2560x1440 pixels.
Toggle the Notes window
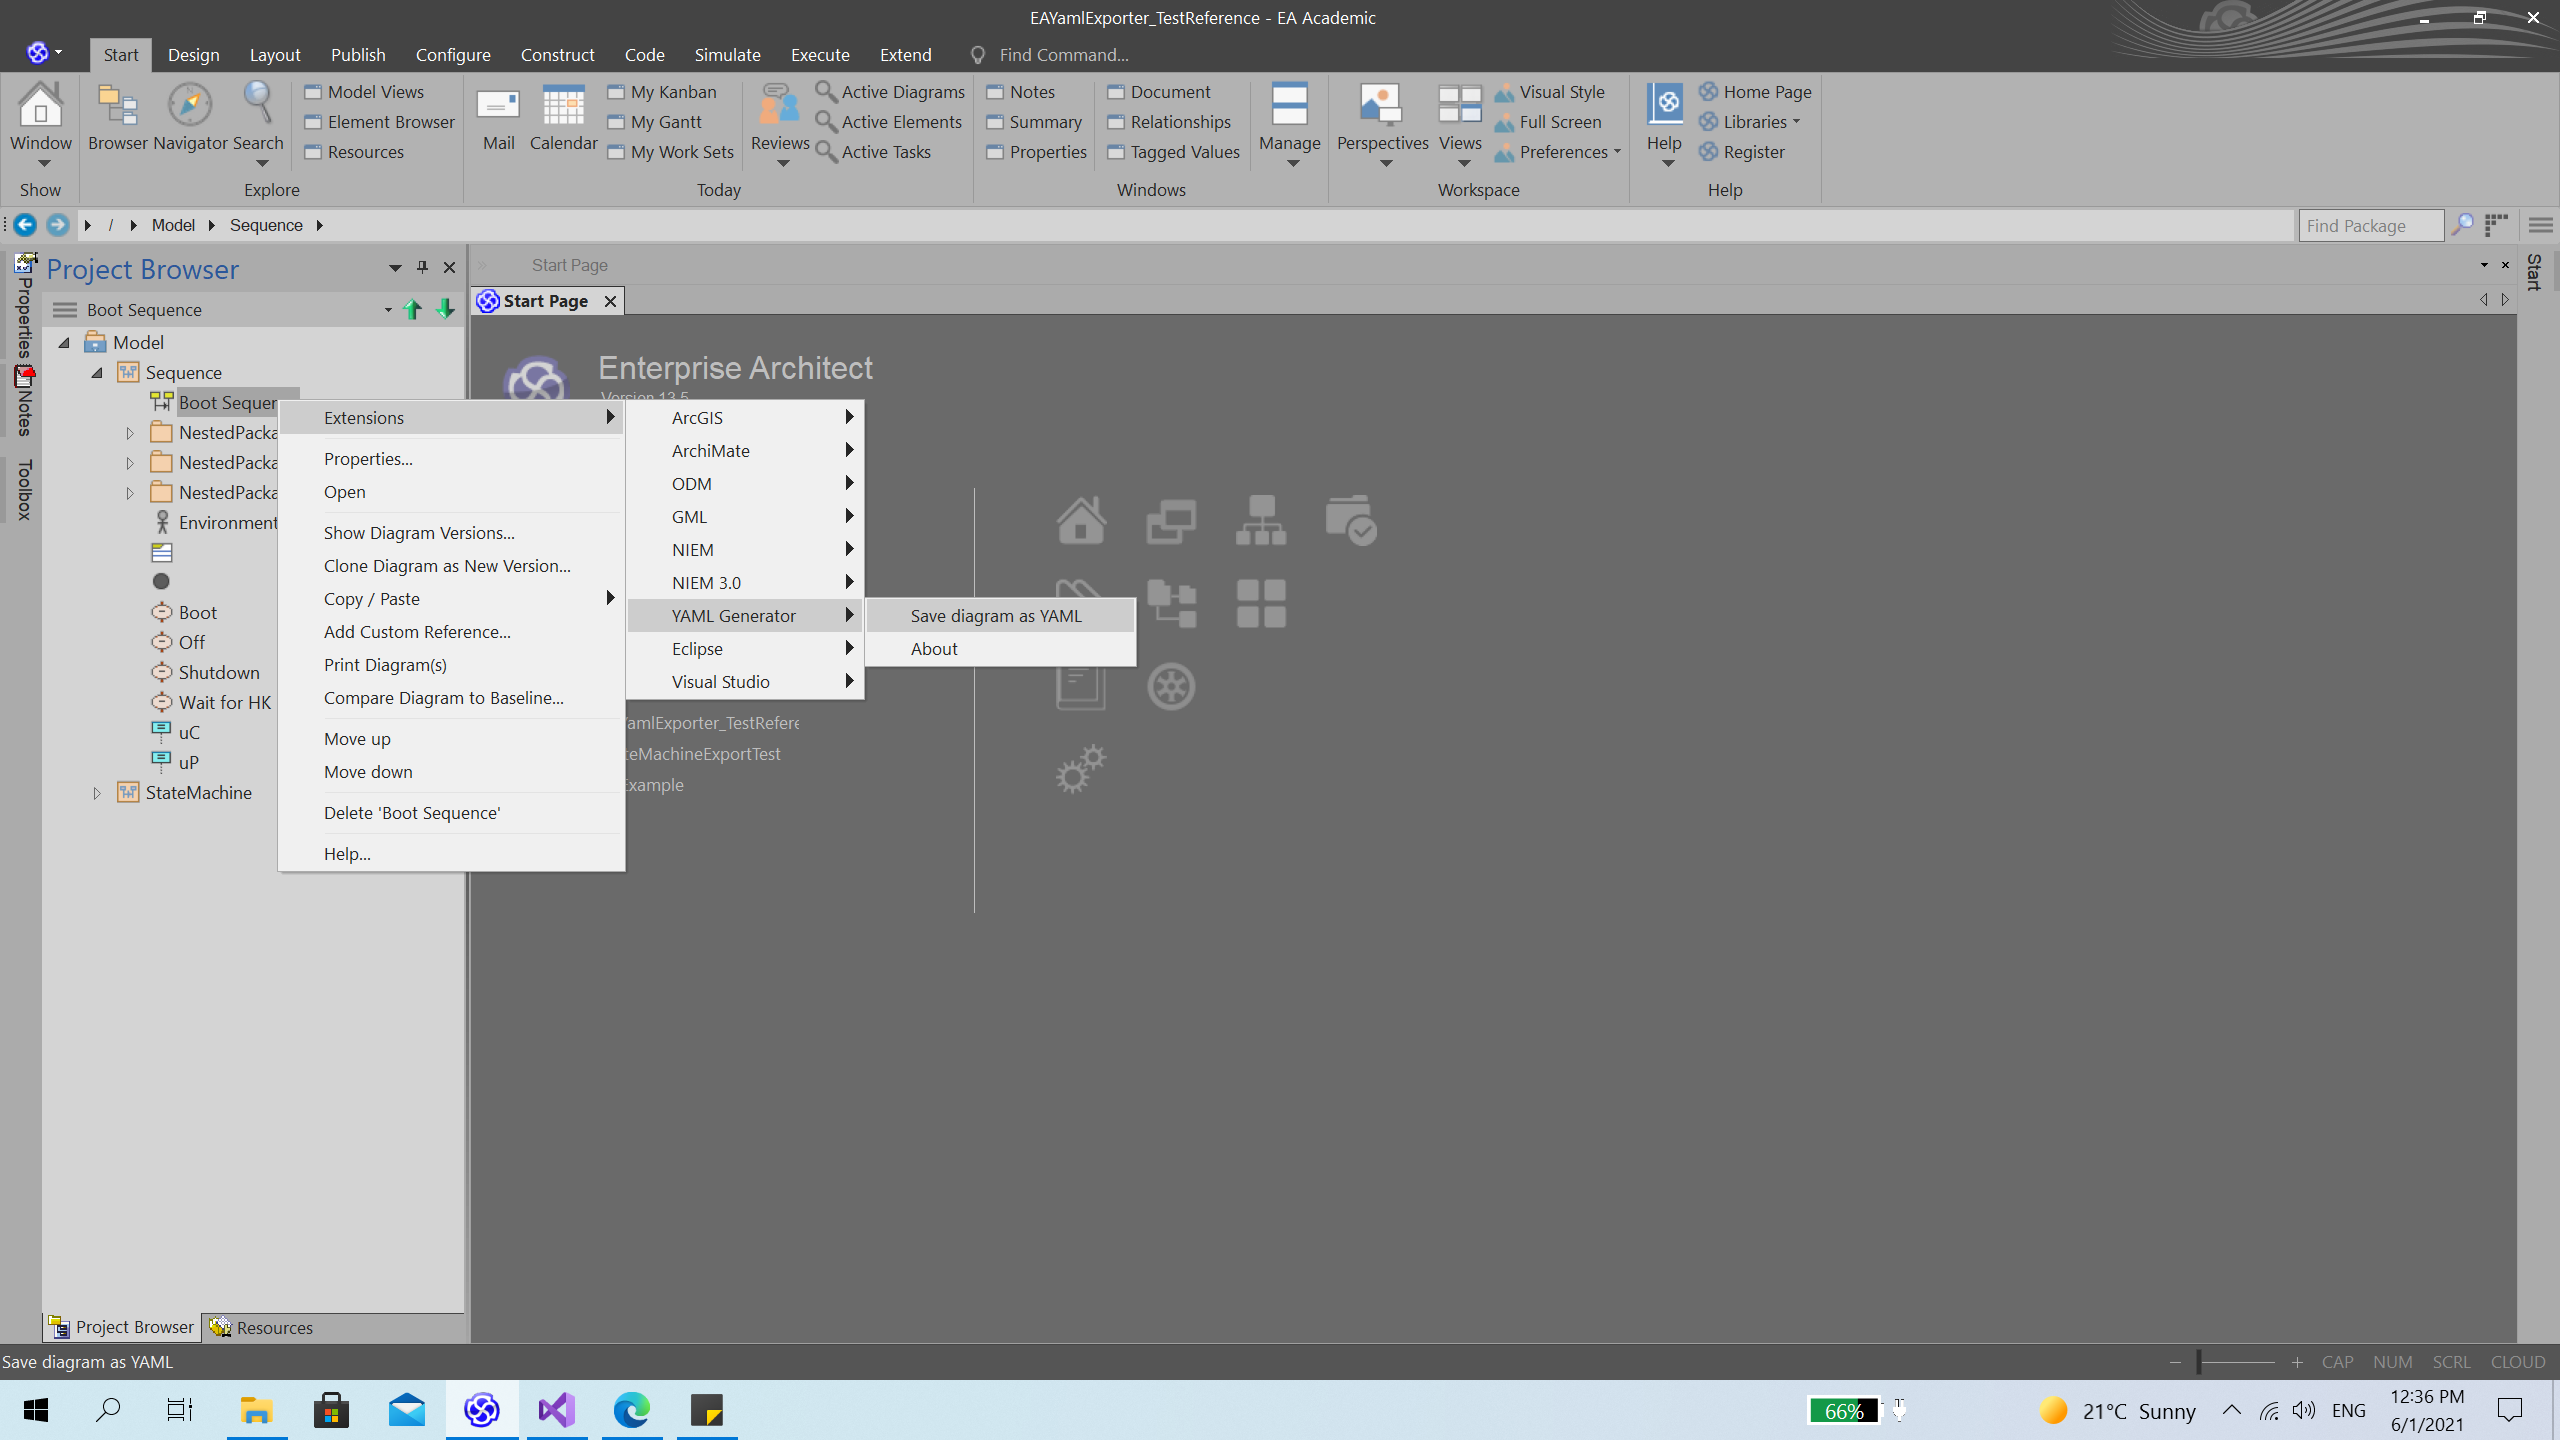[x=1021, y=92]
